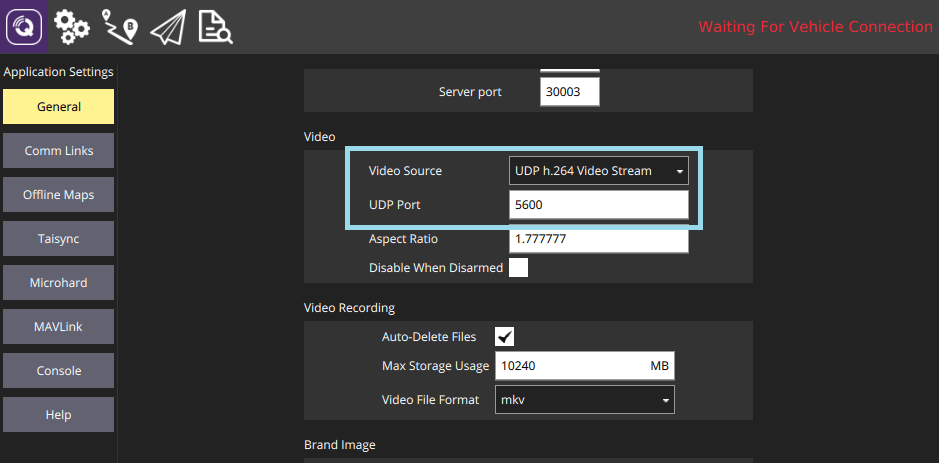Focus the Server port field
939x463 pixels.
[570, 92]
